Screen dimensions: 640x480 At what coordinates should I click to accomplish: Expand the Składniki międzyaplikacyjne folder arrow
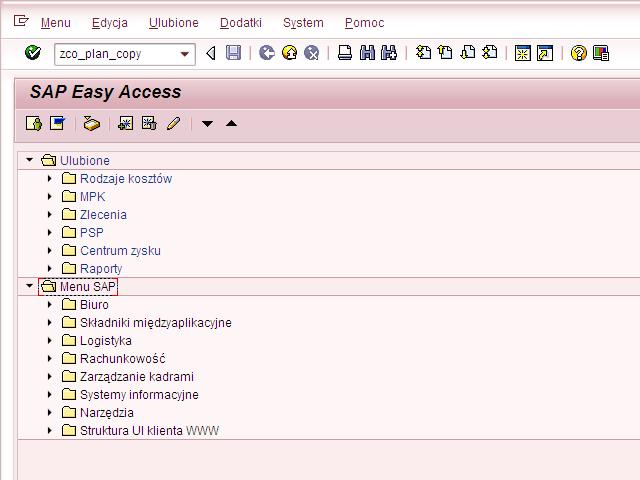[x=50, y=322]
